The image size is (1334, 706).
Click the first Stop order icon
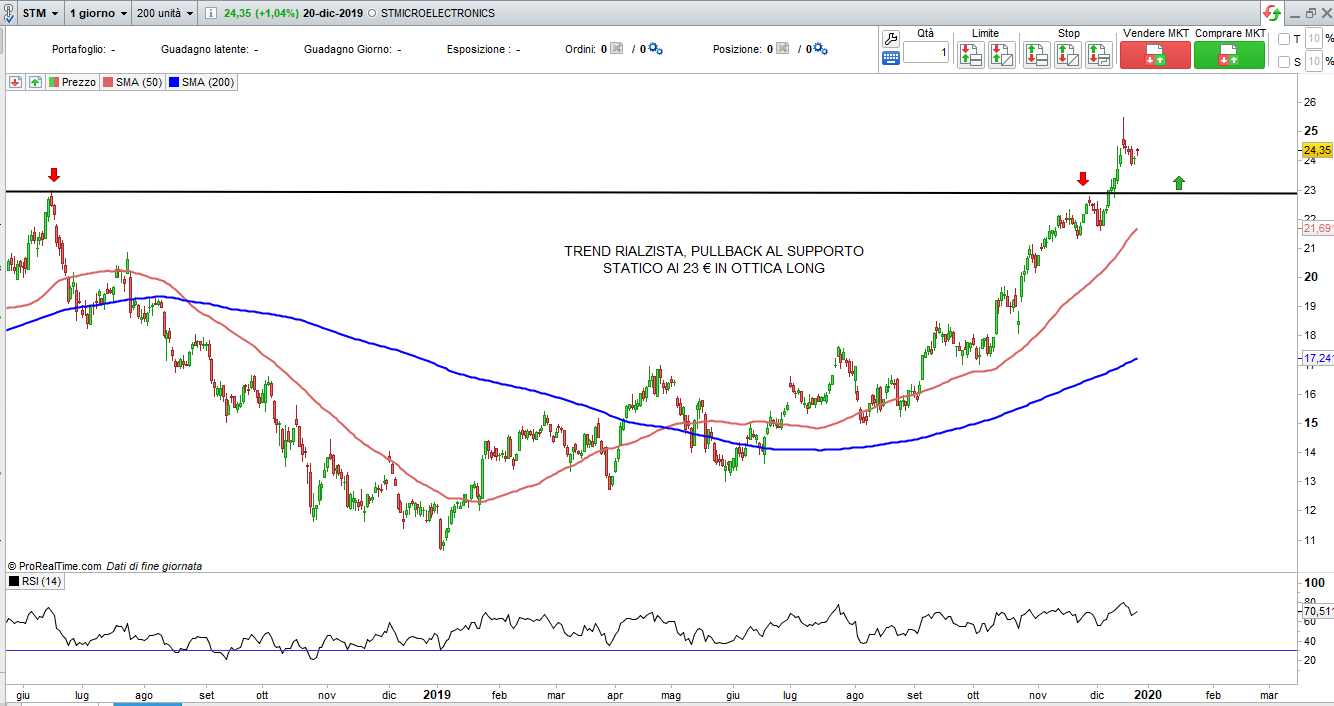click(1037, 55)
